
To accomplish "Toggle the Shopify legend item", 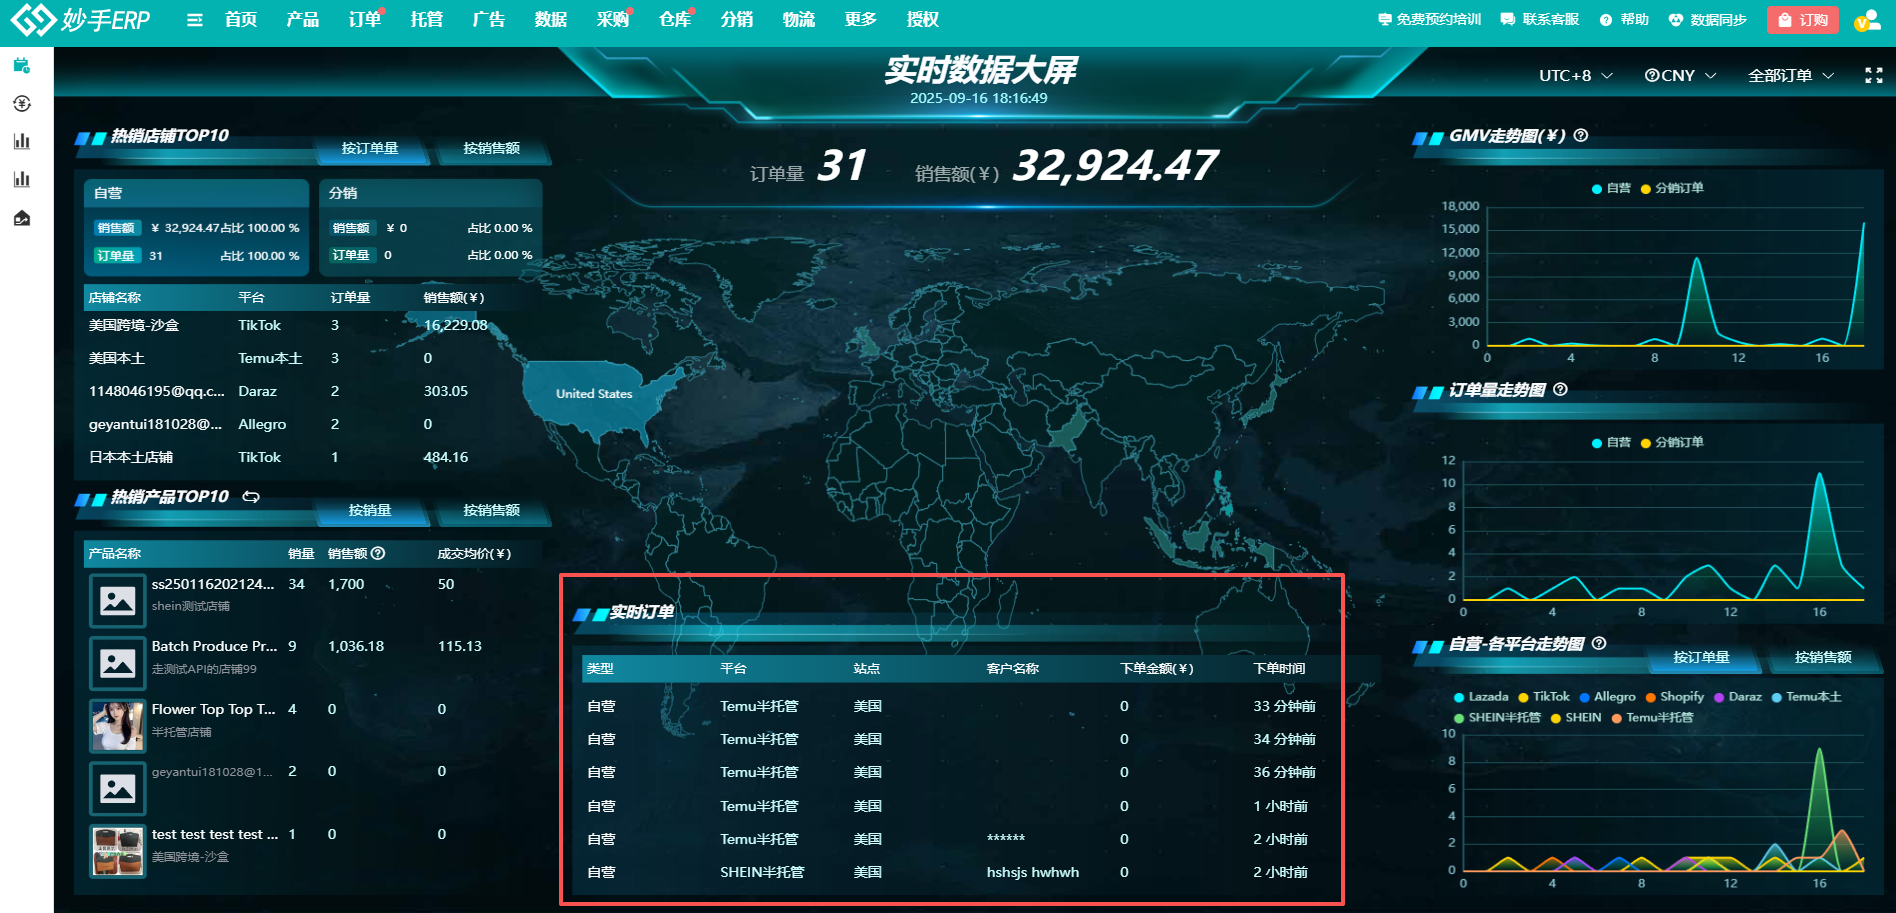I will point(1675,697).
